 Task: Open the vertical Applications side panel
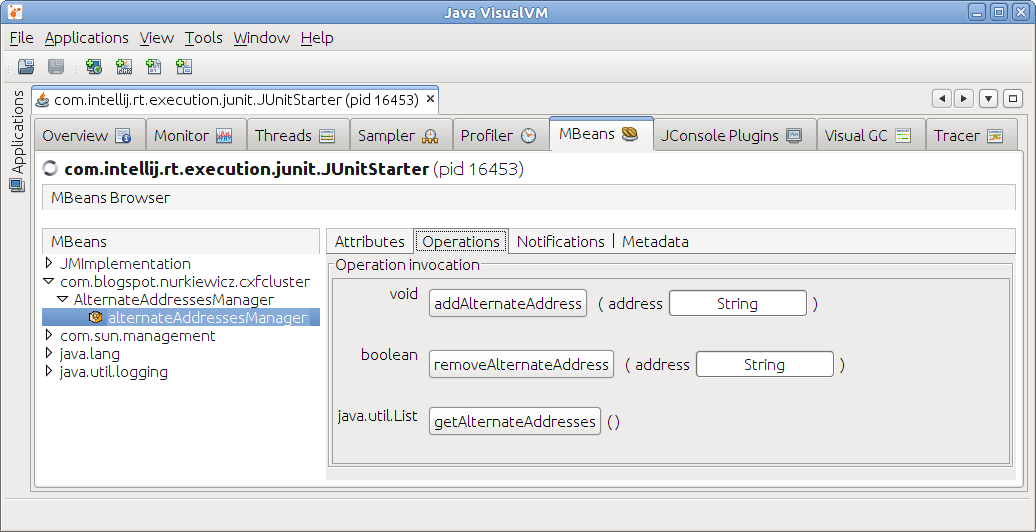[17, 140]
